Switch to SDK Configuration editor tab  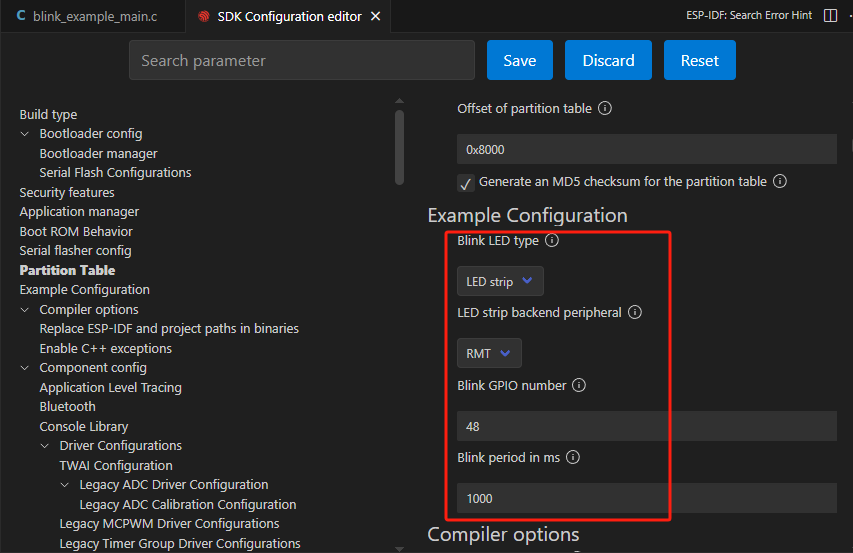point(288,16)
